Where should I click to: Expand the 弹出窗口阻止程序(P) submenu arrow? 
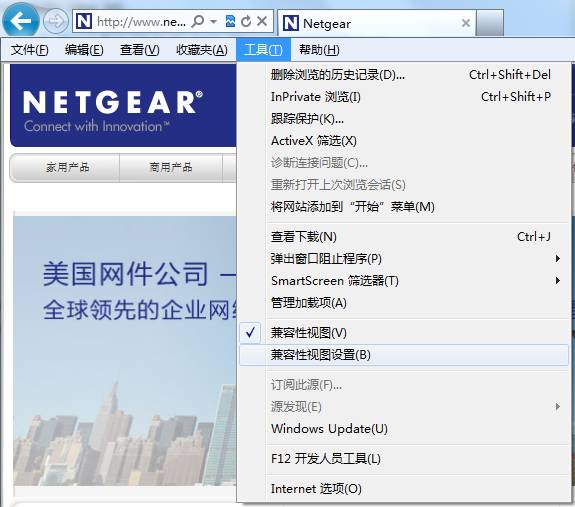pyautogui.click(x=558, y=258)
